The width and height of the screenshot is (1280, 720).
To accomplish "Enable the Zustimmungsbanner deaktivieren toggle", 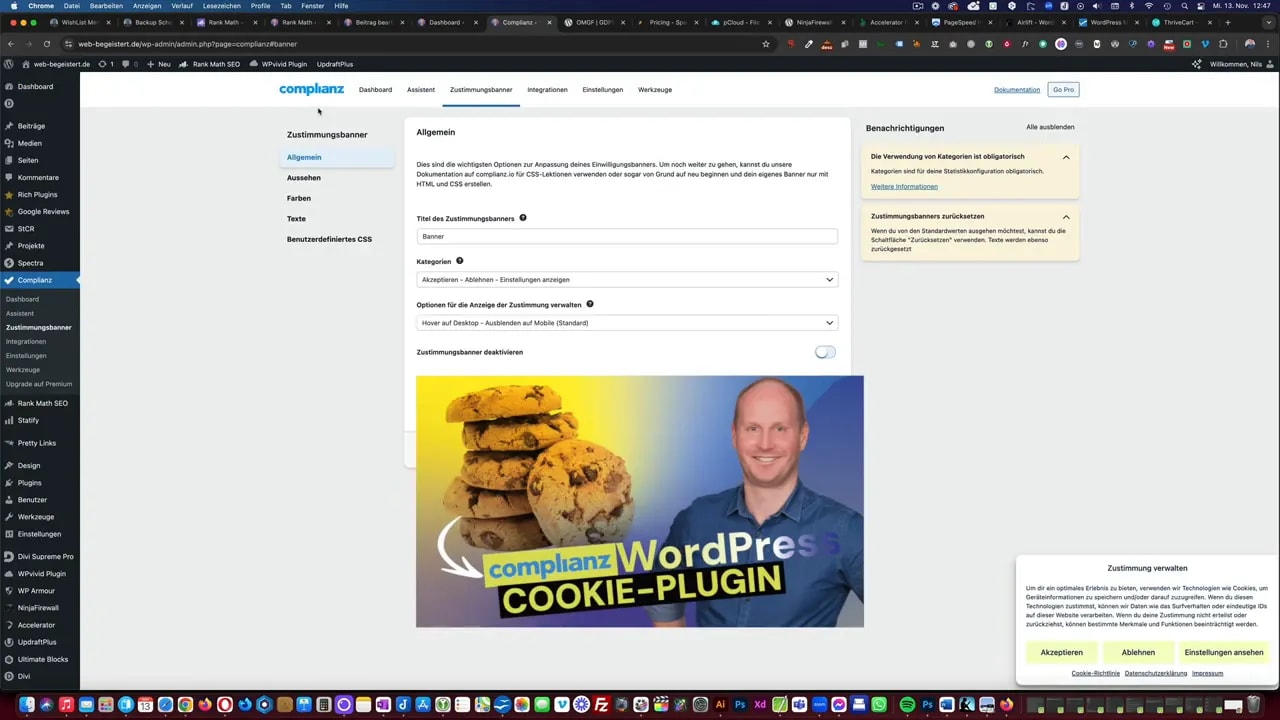I will 824,352.
